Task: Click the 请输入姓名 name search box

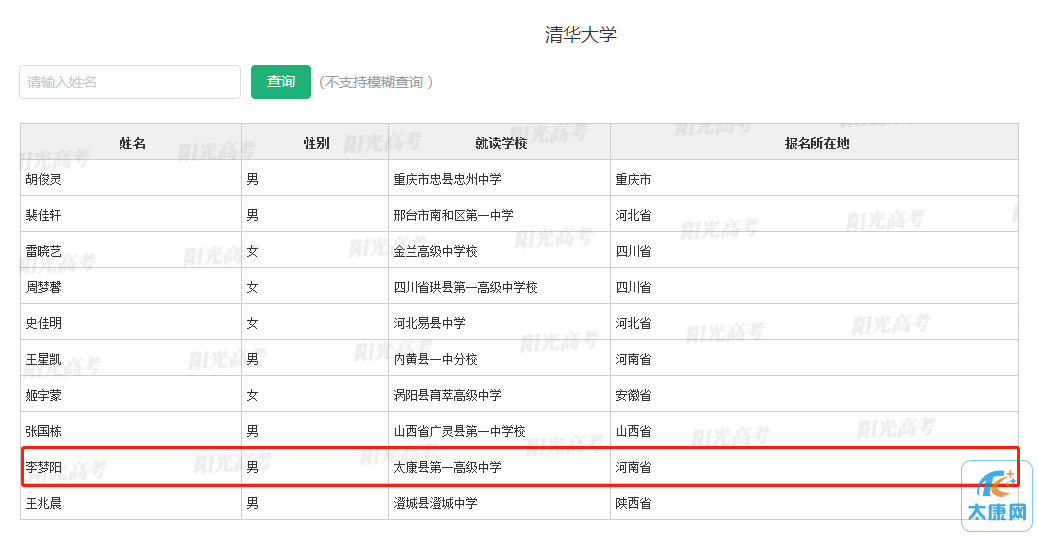Action: pyautogui.click(x=130, y=82)
